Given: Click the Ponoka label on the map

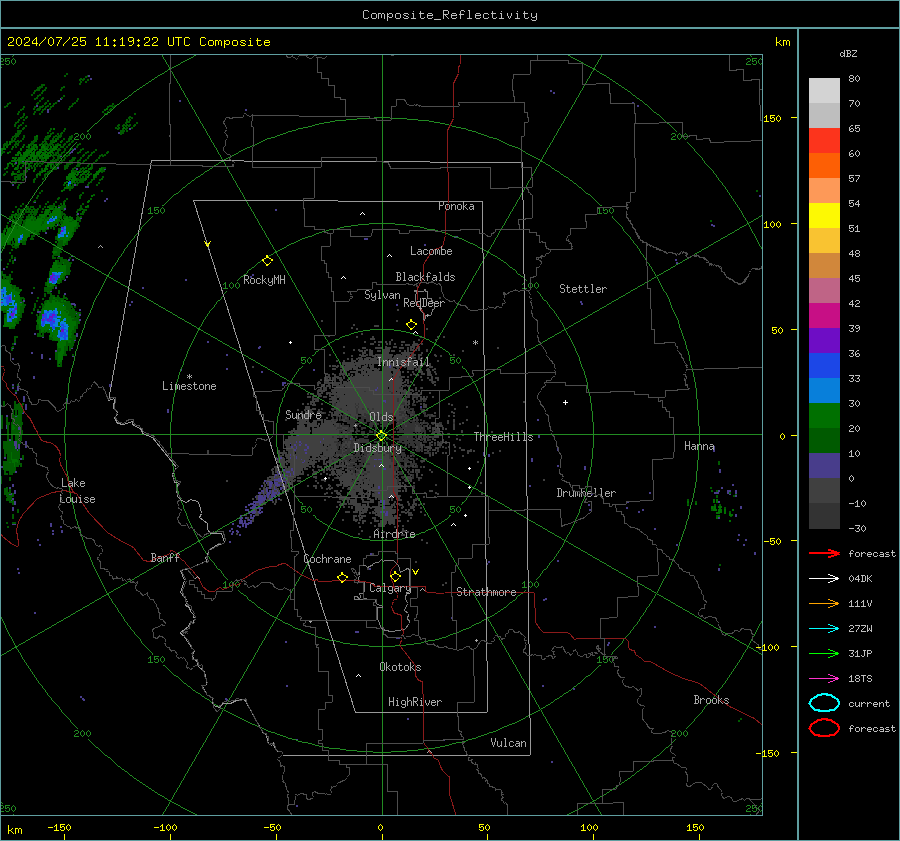Looking at the screenshot, I should pyautogui.click(x=456, y=206).
